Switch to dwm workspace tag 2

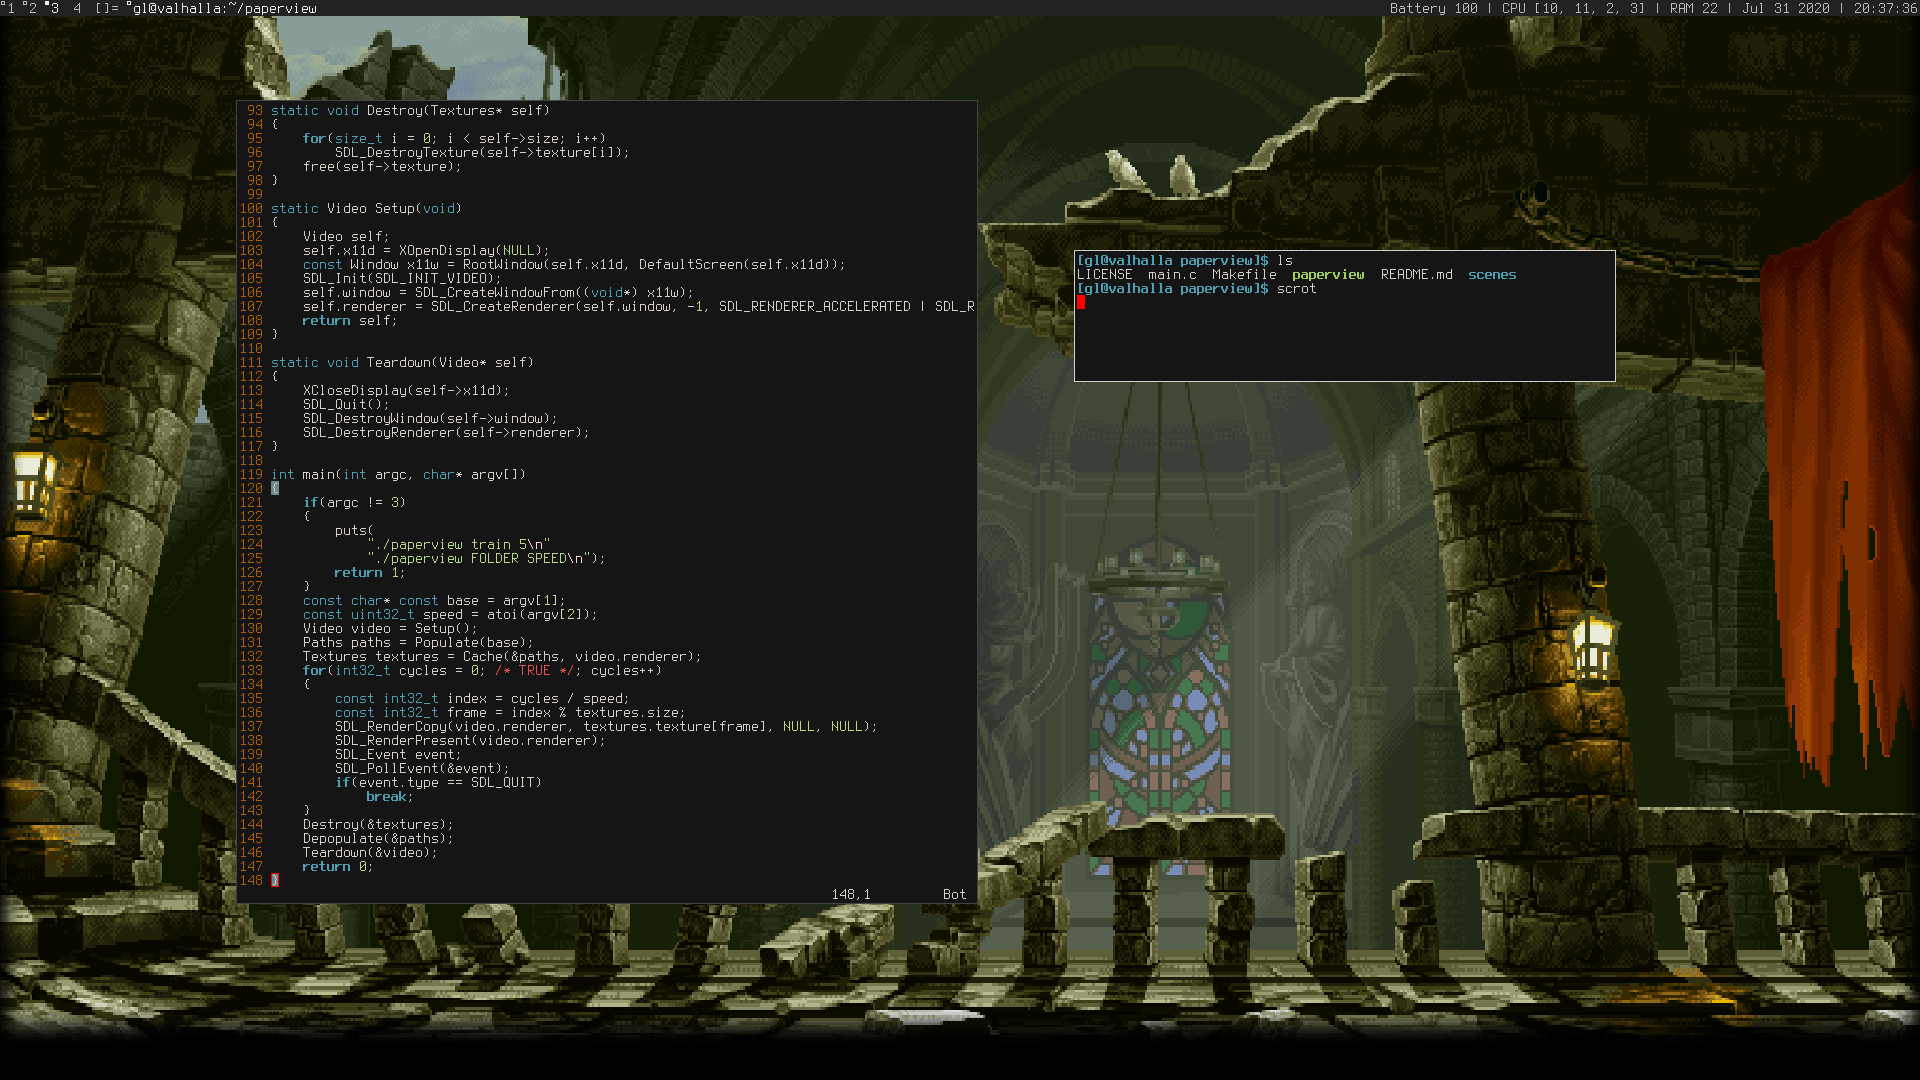click(x=32, y=8)
